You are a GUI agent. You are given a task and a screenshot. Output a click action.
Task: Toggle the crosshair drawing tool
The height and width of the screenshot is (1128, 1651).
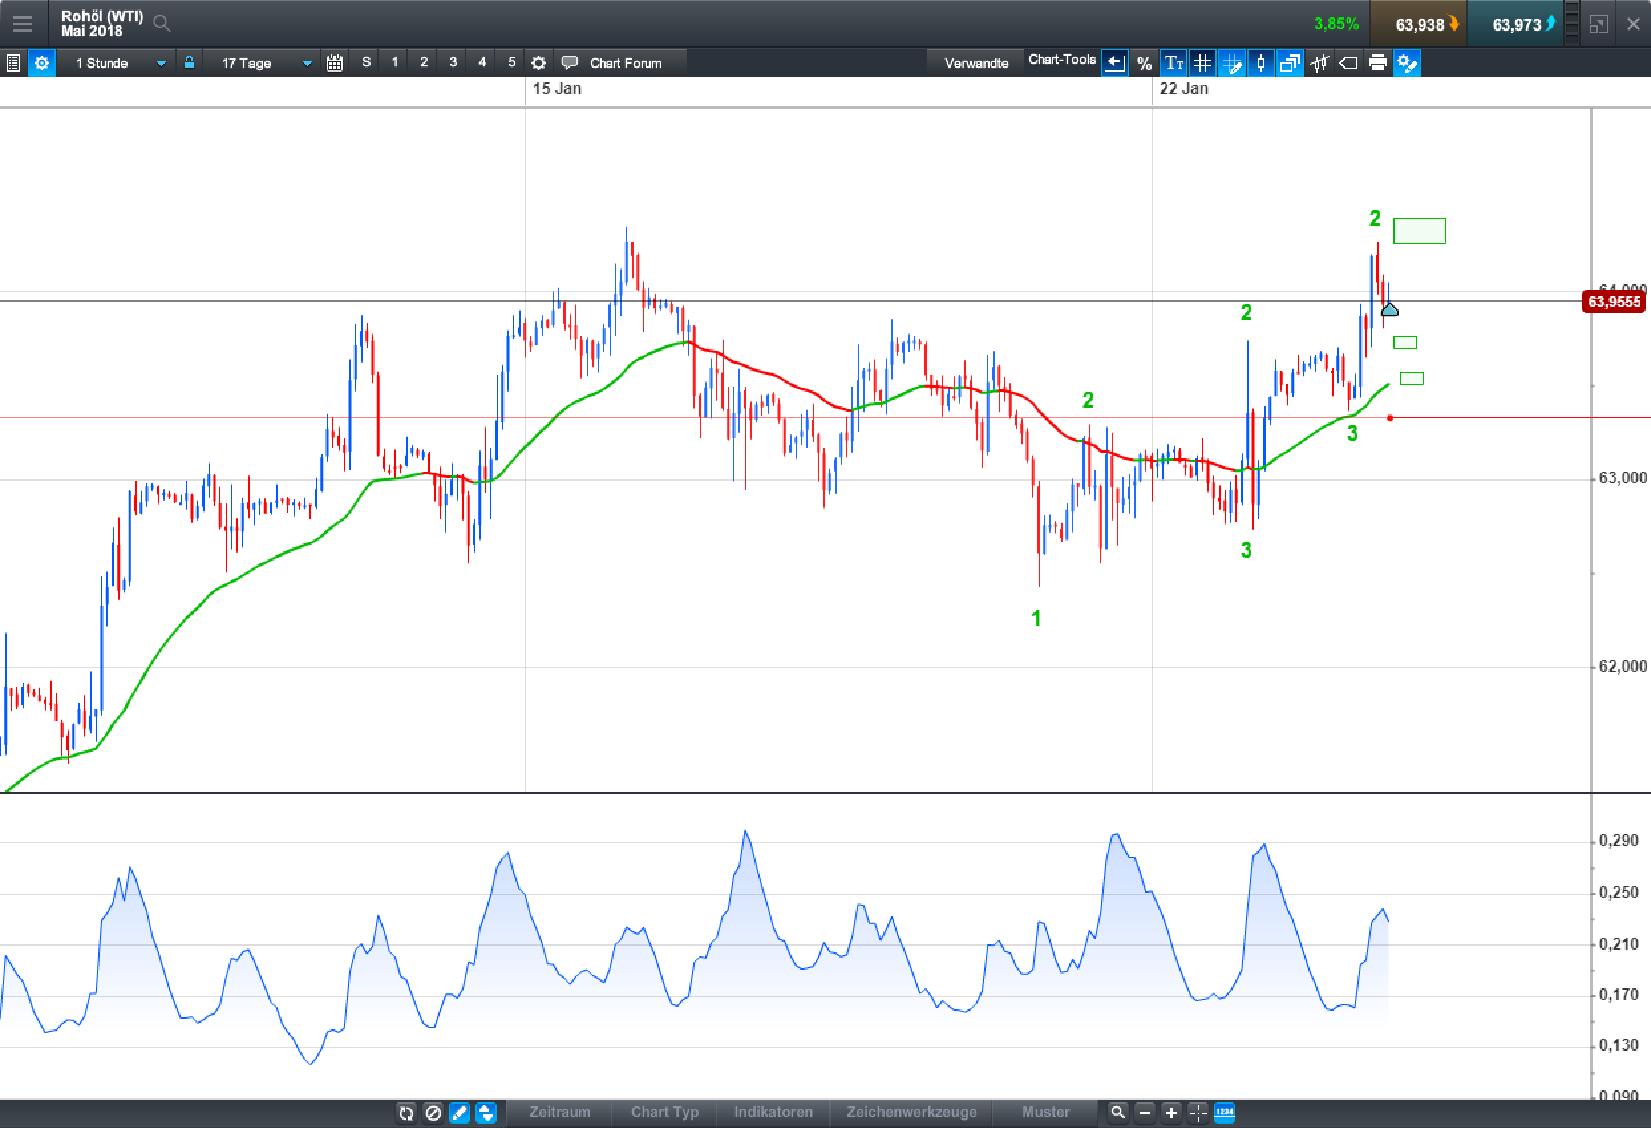pos(1232,63)
